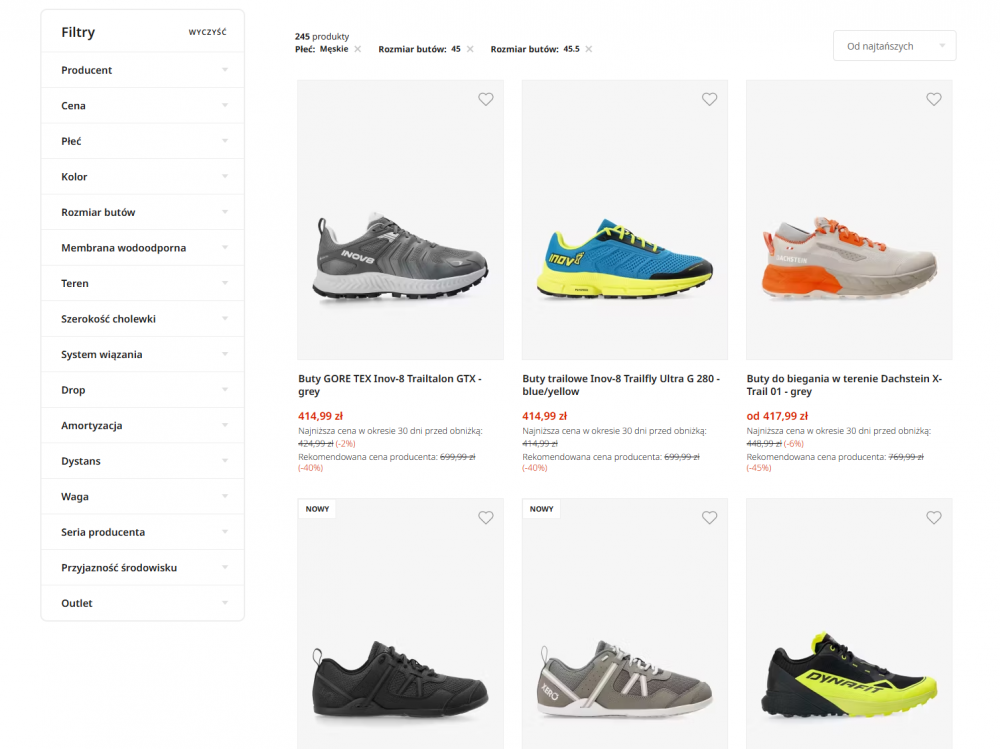Expand the Rozmiar butów filter section
Image resolution: width=1000 pixels, height=749 pixels.
tap(143, 212)
